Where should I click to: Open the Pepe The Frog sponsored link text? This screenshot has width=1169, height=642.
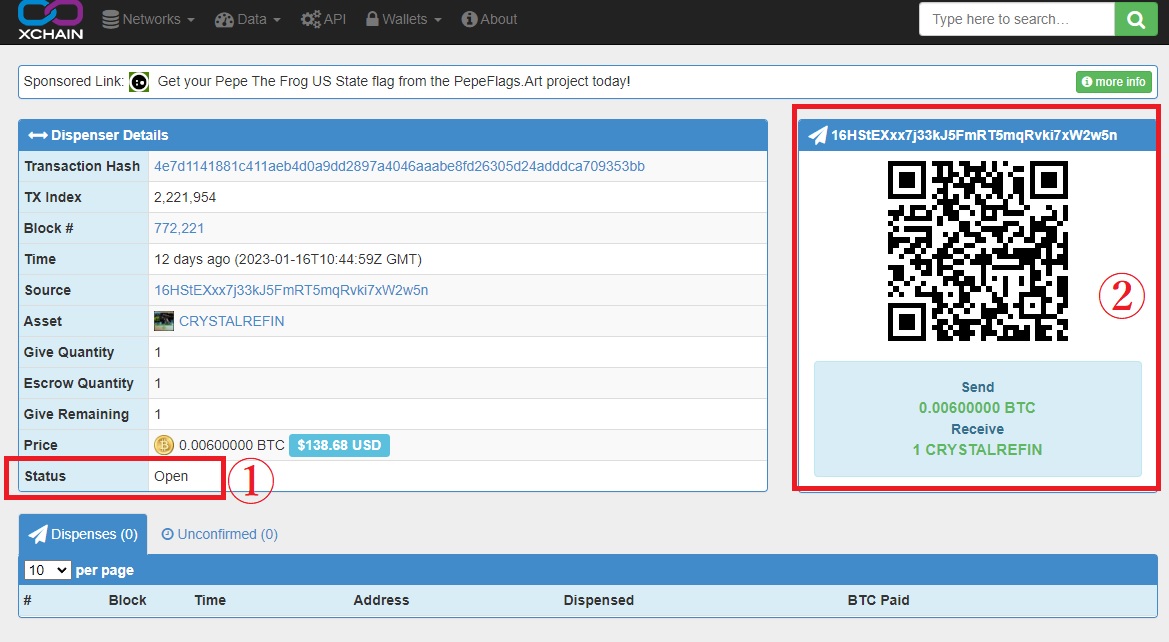tap(394, 81)
